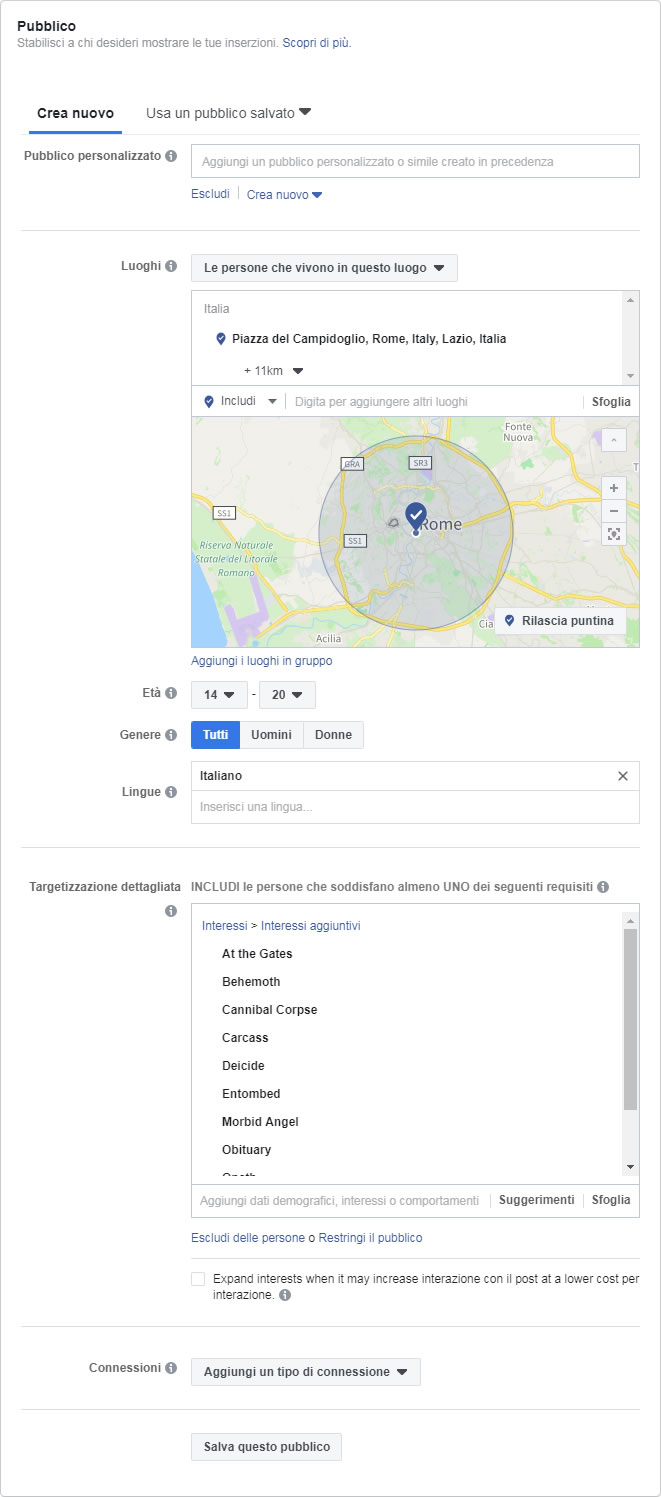Enable Expand interests checkbox
The height and width of the screenshot is (1497, 661).
[198, 1279]
